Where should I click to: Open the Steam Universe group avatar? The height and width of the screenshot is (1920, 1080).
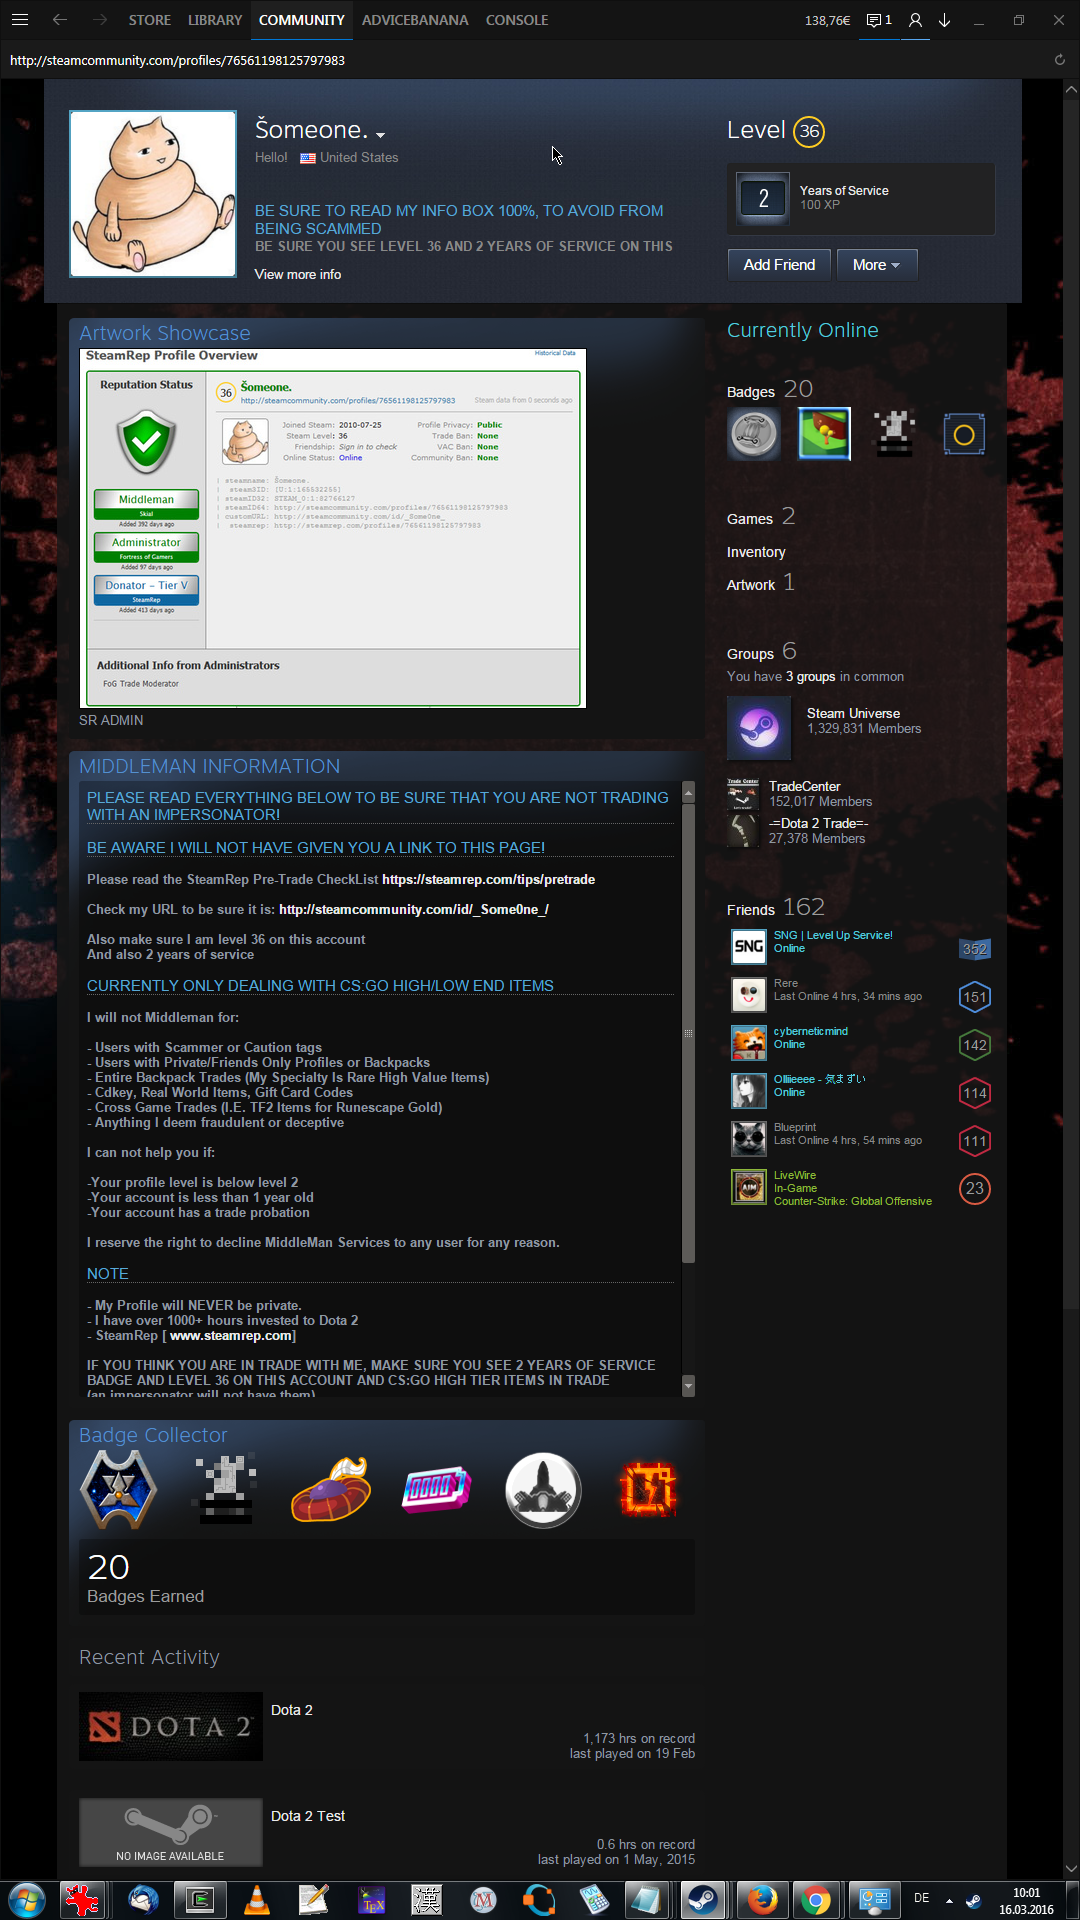pos(759,727)
